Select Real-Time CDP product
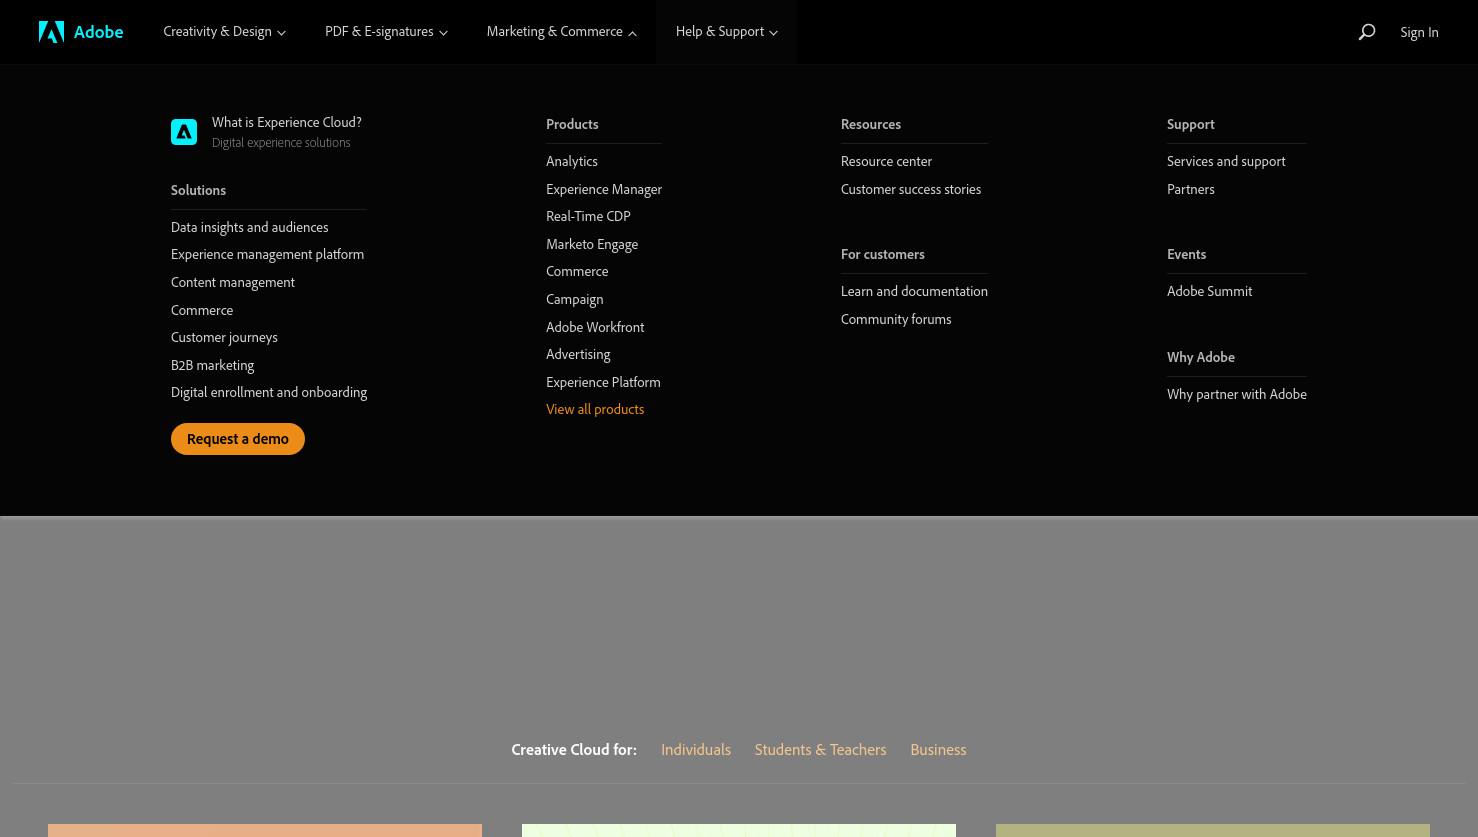Screen dimensions: 1478x837 [x=588, y=216]
